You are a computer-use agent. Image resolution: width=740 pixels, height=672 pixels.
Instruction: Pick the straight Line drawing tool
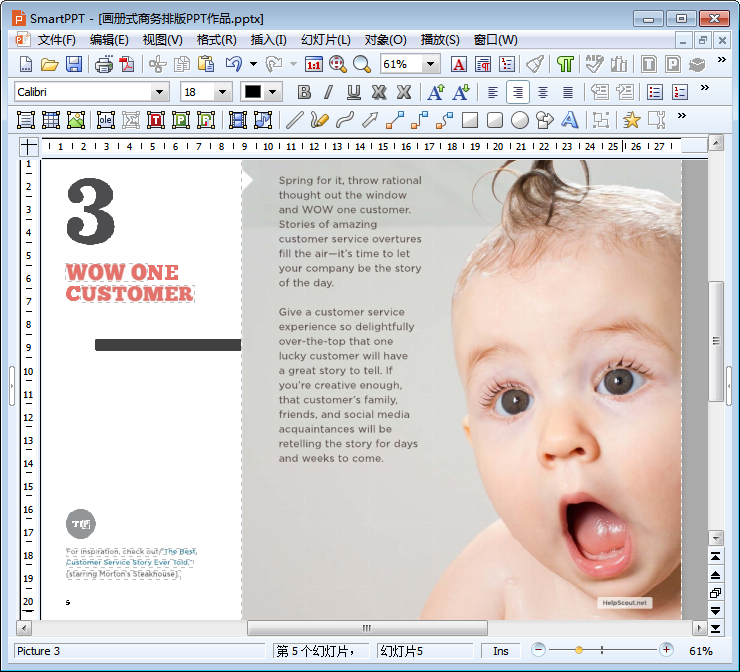pyautogui.click(x=294, y=120)
